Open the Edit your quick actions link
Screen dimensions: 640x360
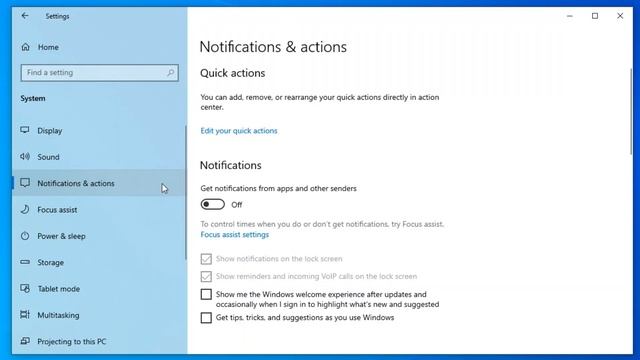(239, 131)
